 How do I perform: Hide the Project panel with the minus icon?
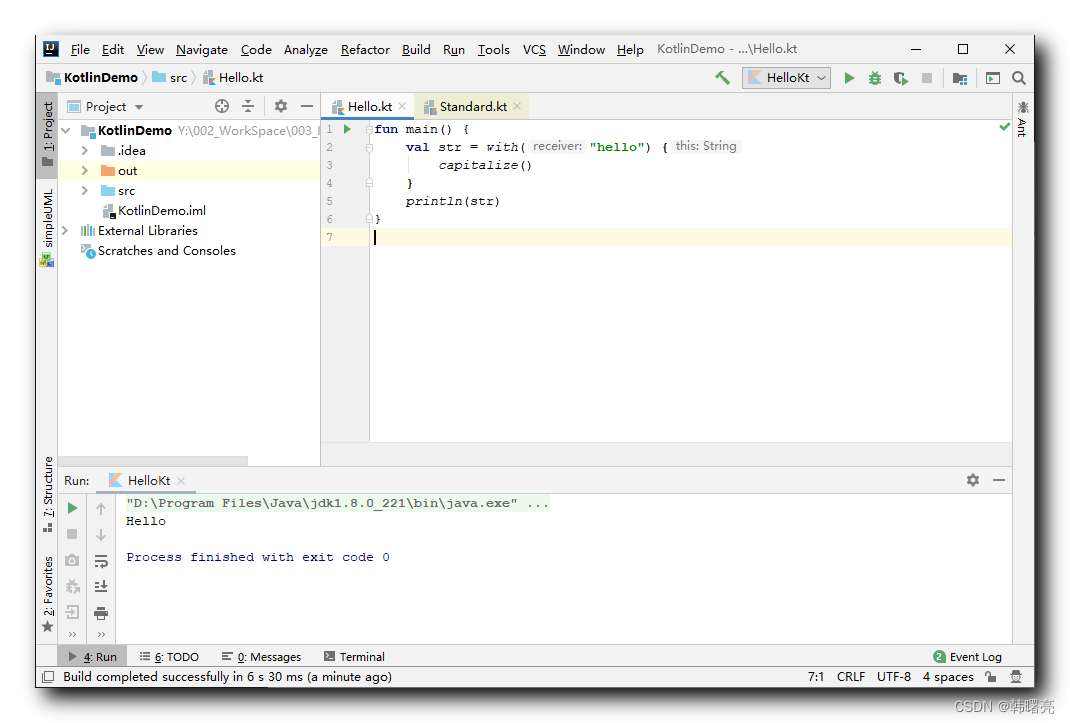pyautogui.click(x=306, y=106)
